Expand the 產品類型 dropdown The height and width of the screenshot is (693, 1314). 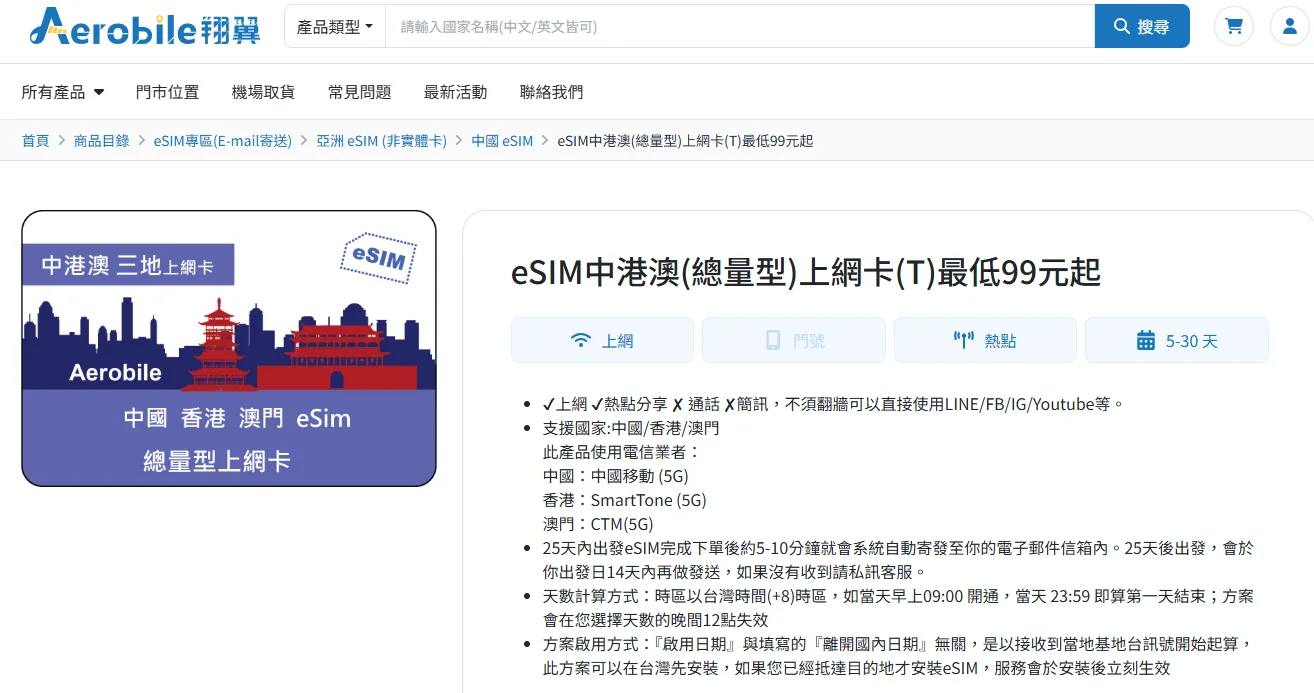tap(335, 26)
